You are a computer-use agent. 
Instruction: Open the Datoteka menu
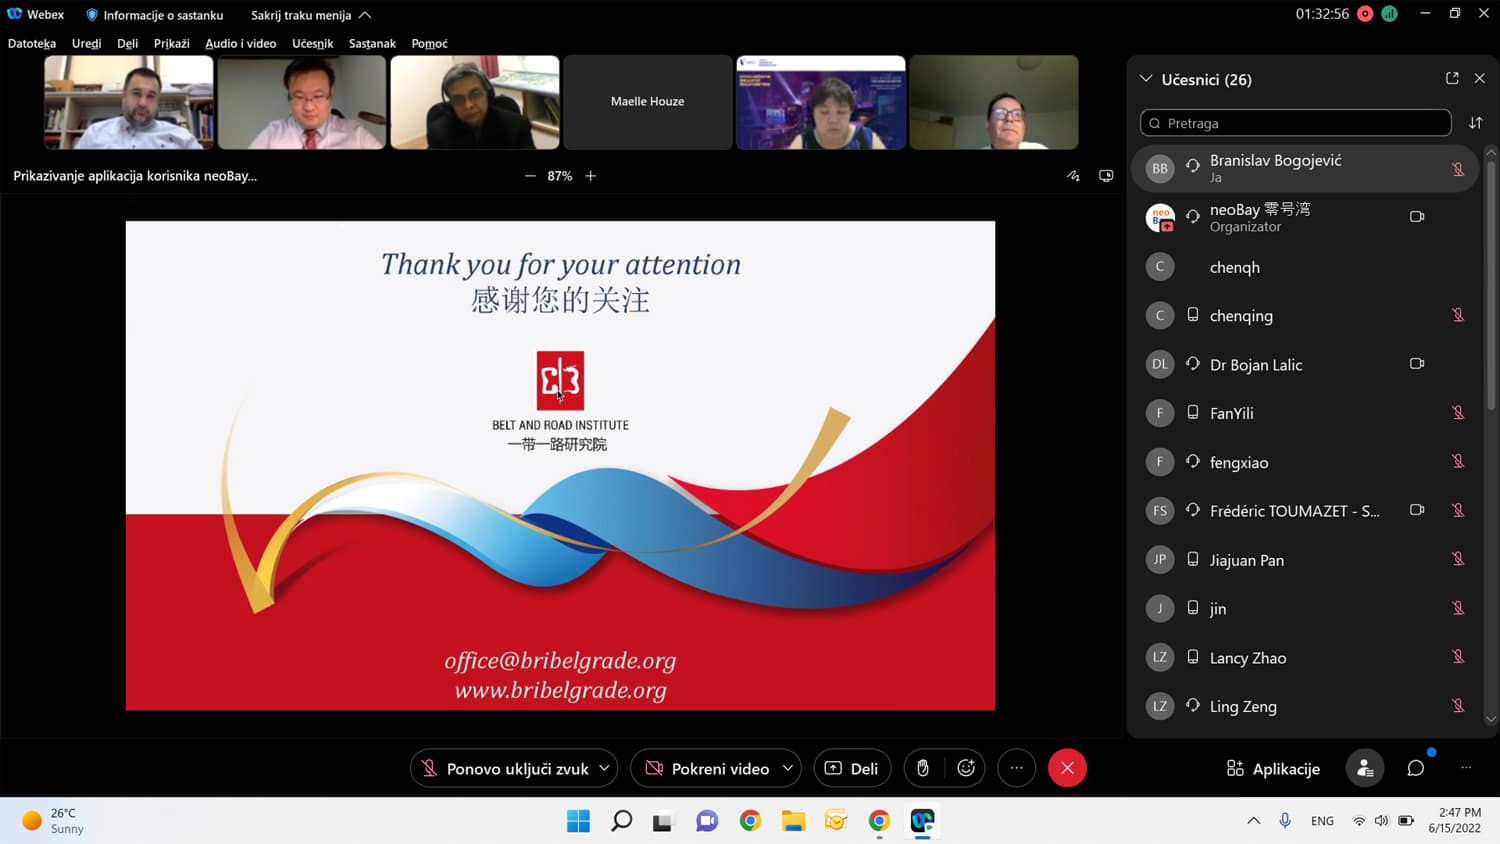click(x=32, y=43)
